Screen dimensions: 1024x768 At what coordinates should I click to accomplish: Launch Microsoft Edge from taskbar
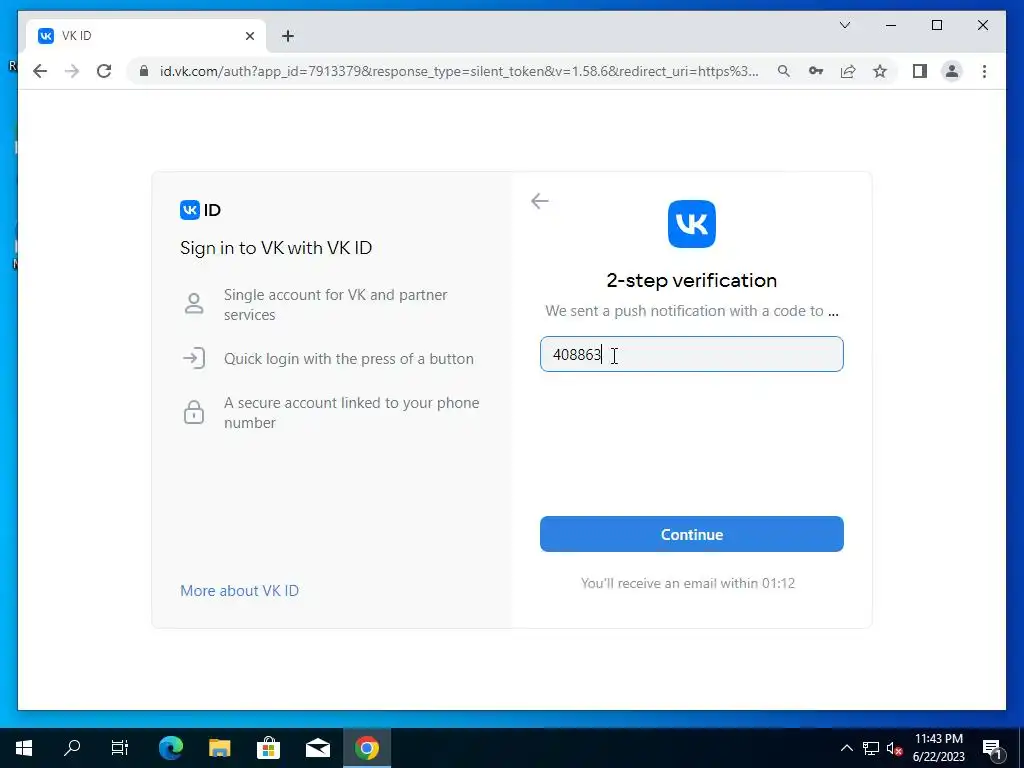click(x=170, y=748)
